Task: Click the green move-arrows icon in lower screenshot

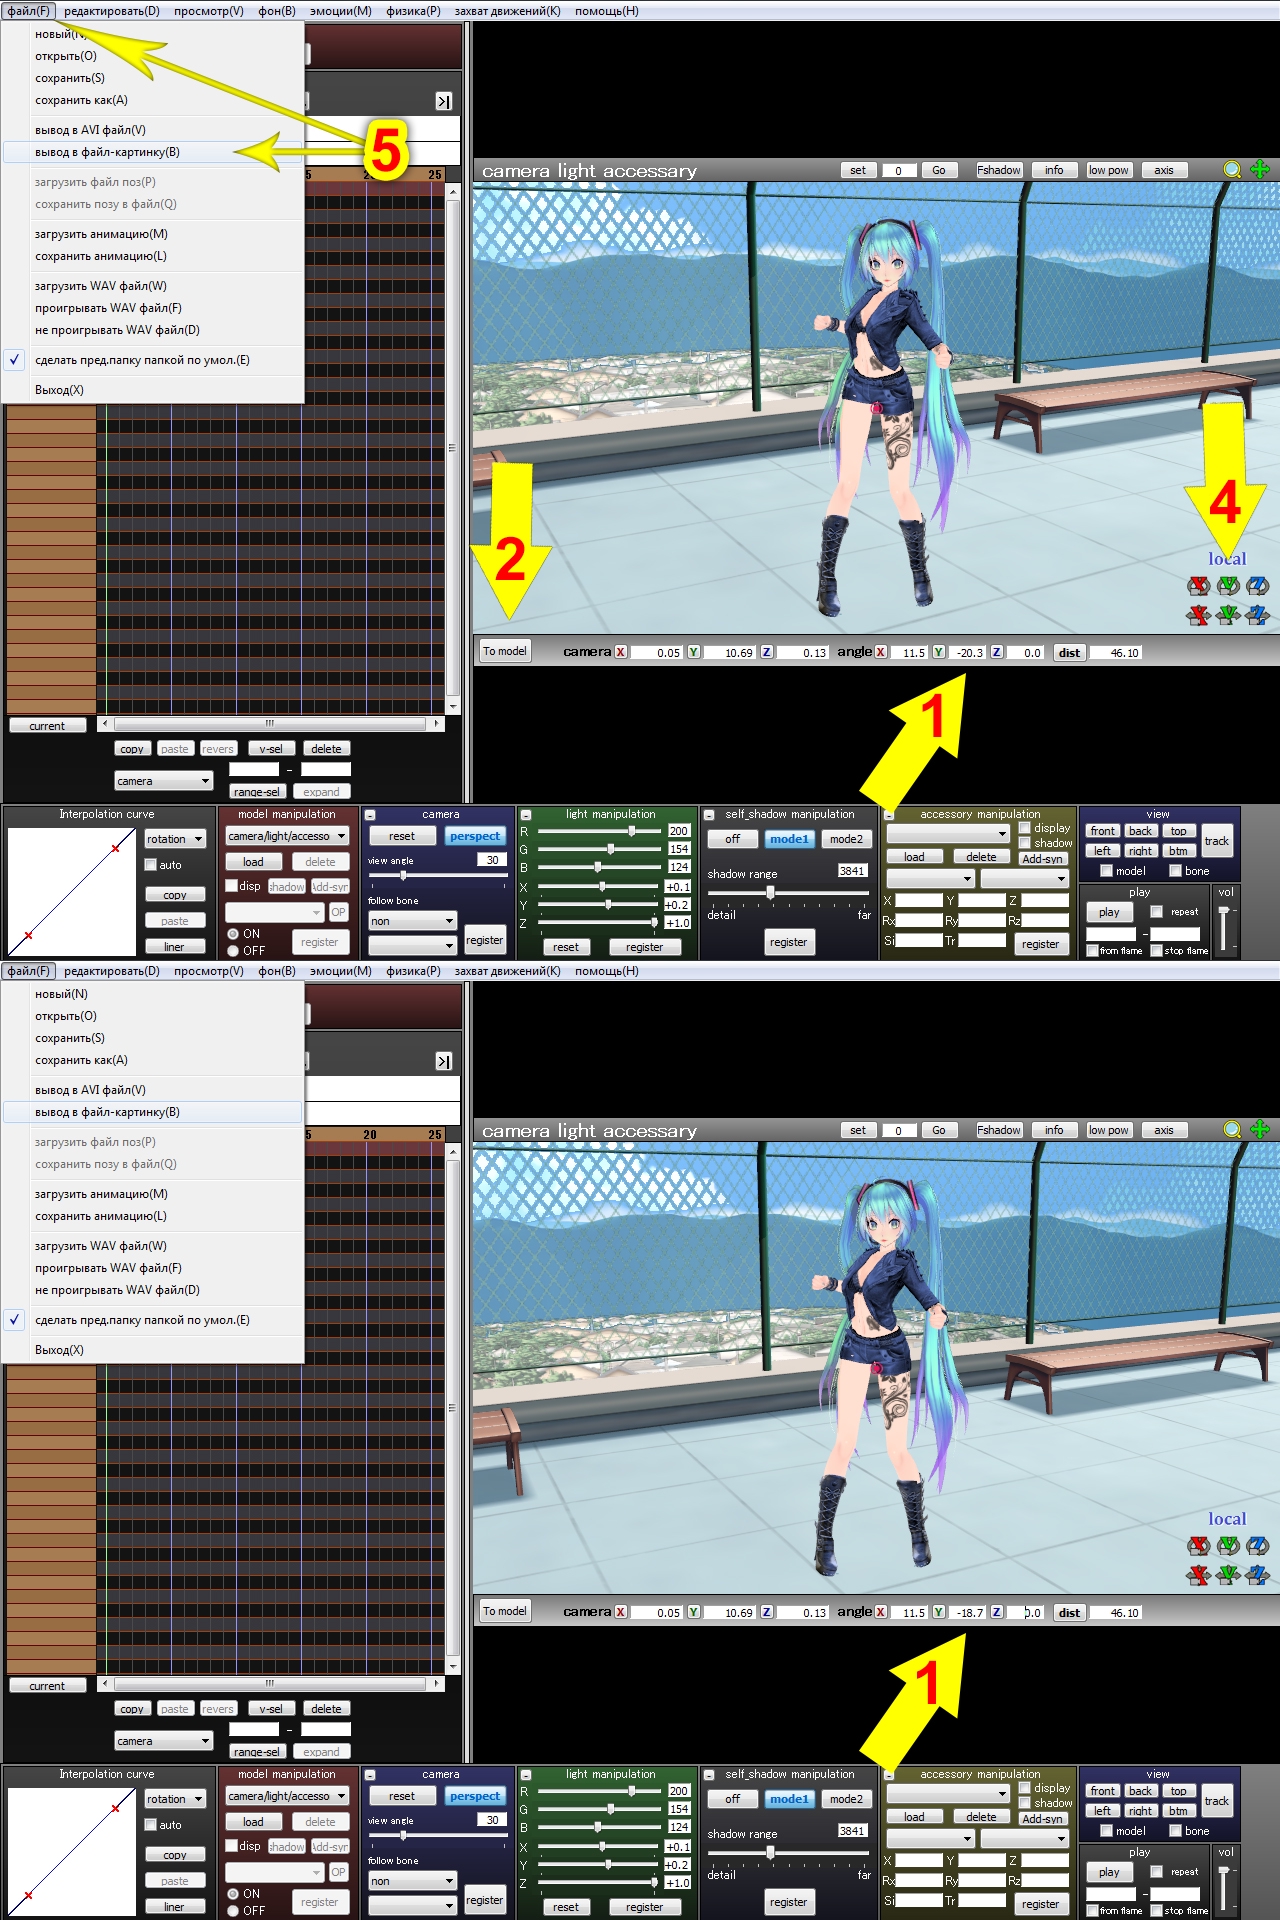Action: 1260,1130
